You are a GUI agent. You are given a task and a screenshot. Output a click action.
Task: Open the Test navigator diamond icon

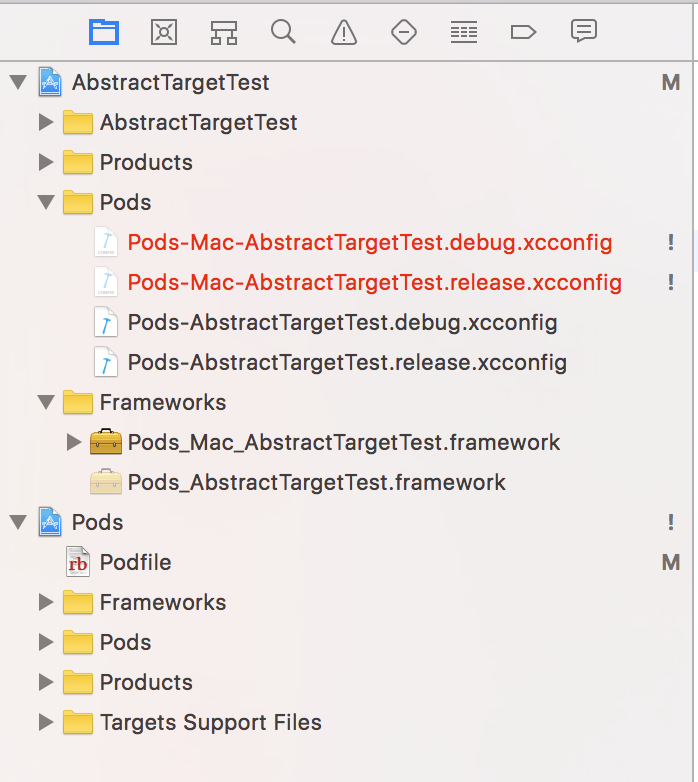click(x=403, y=32)
